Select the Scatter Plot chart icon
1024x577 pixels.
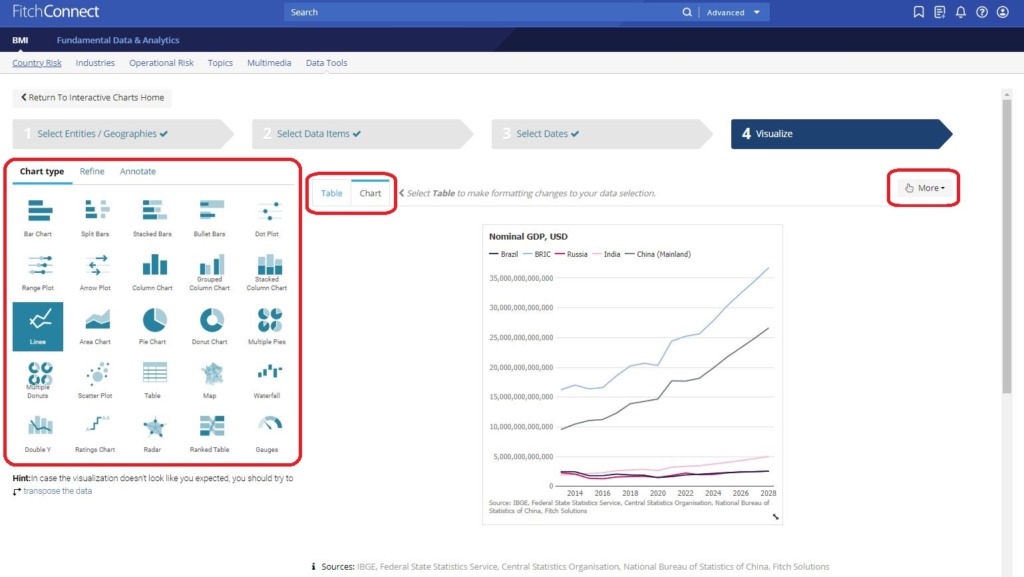pos(96,375)
